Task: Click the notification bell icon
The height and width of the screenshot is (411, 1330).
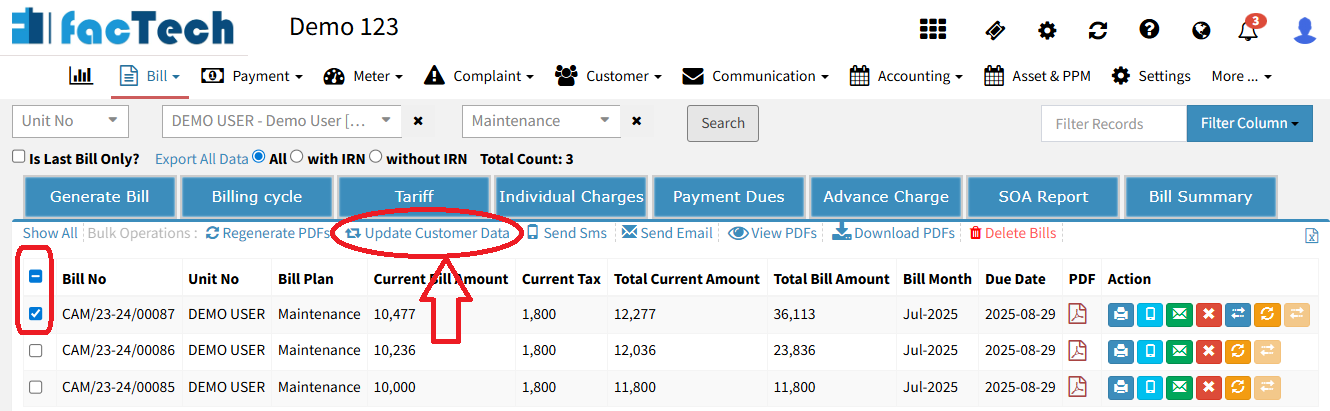Action: (1248, 30)
